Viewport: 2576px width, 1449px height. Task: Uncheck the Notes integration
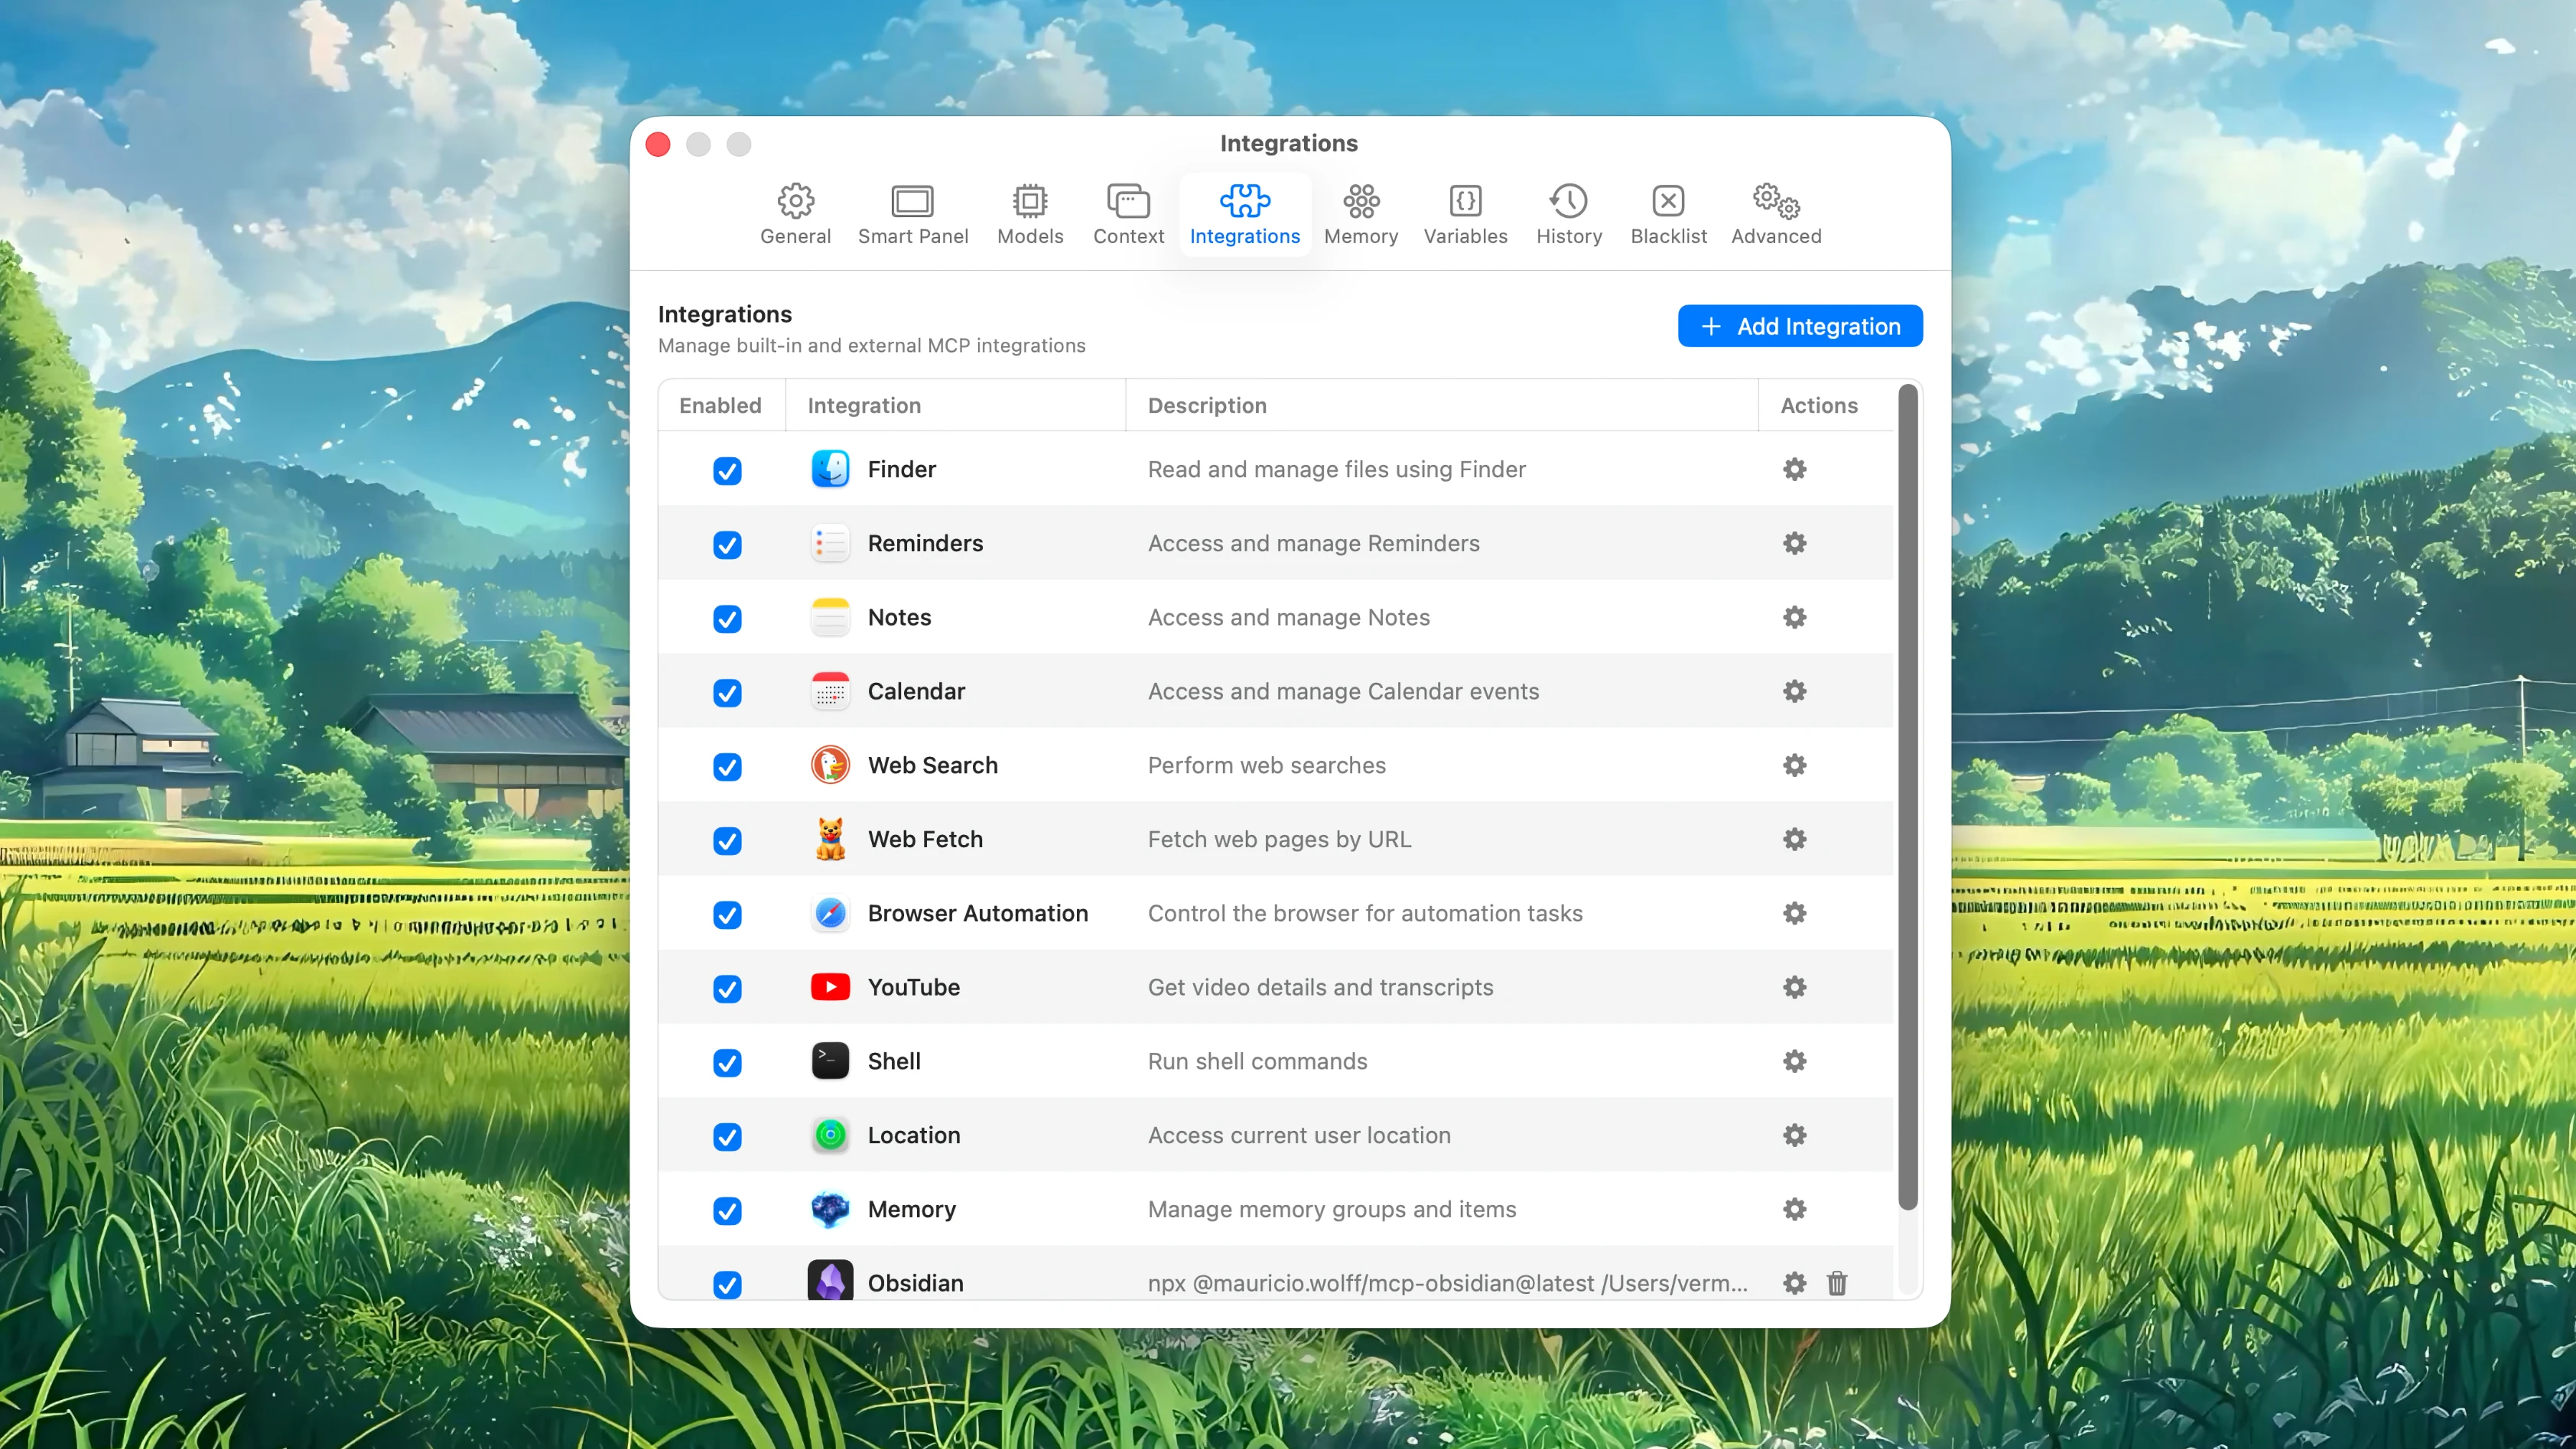727,619
